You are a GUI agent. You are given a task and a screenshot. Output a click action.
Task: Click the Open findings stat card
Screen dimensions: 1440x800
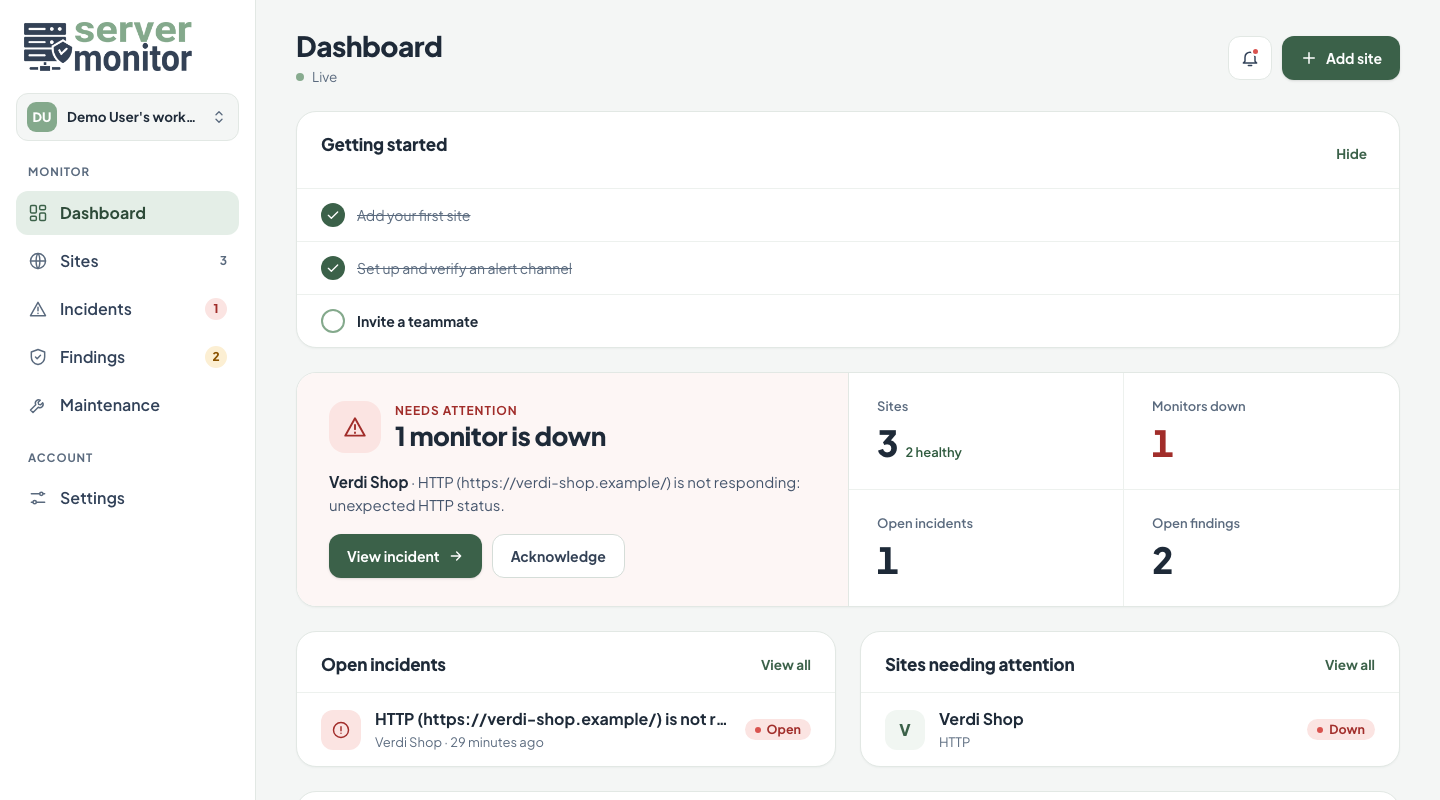1261,548
